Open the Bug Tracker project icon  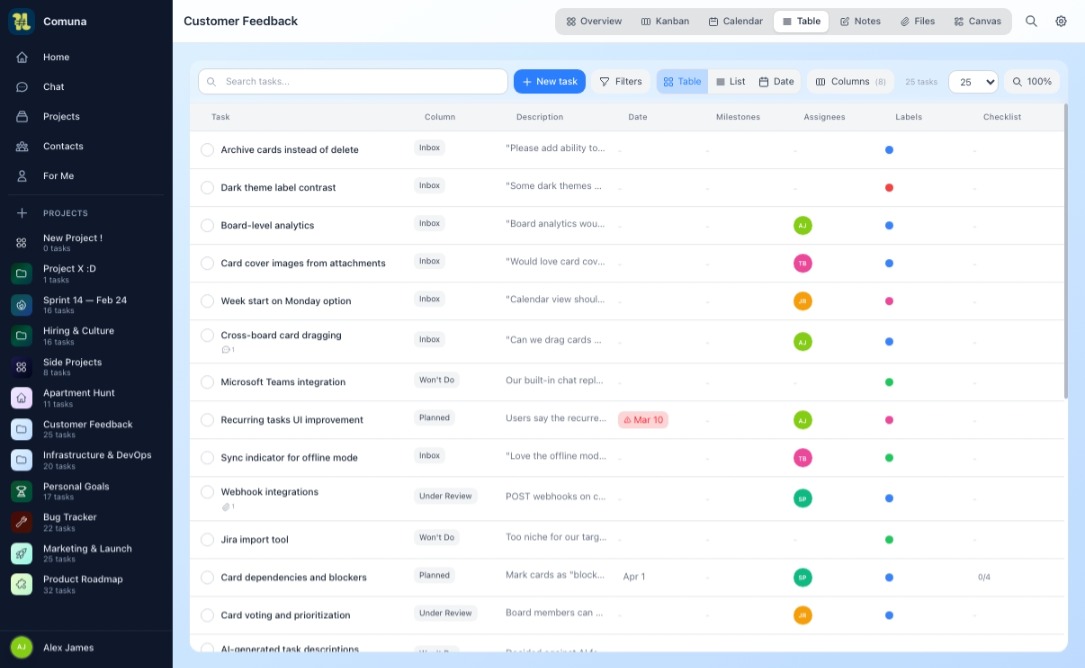[21, 522]
